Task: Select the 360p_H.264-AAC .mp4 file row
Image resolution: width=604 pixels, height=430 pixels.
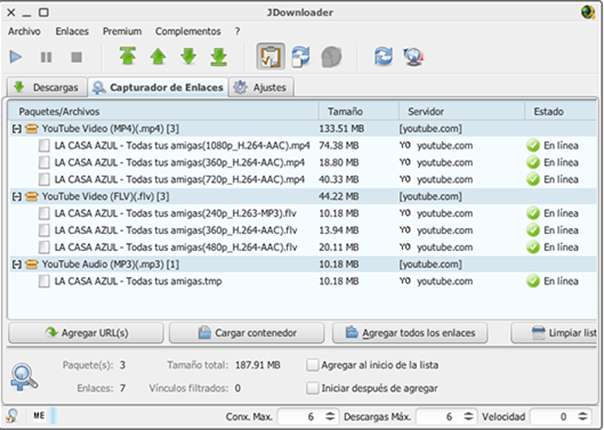Action: point(302,163)
